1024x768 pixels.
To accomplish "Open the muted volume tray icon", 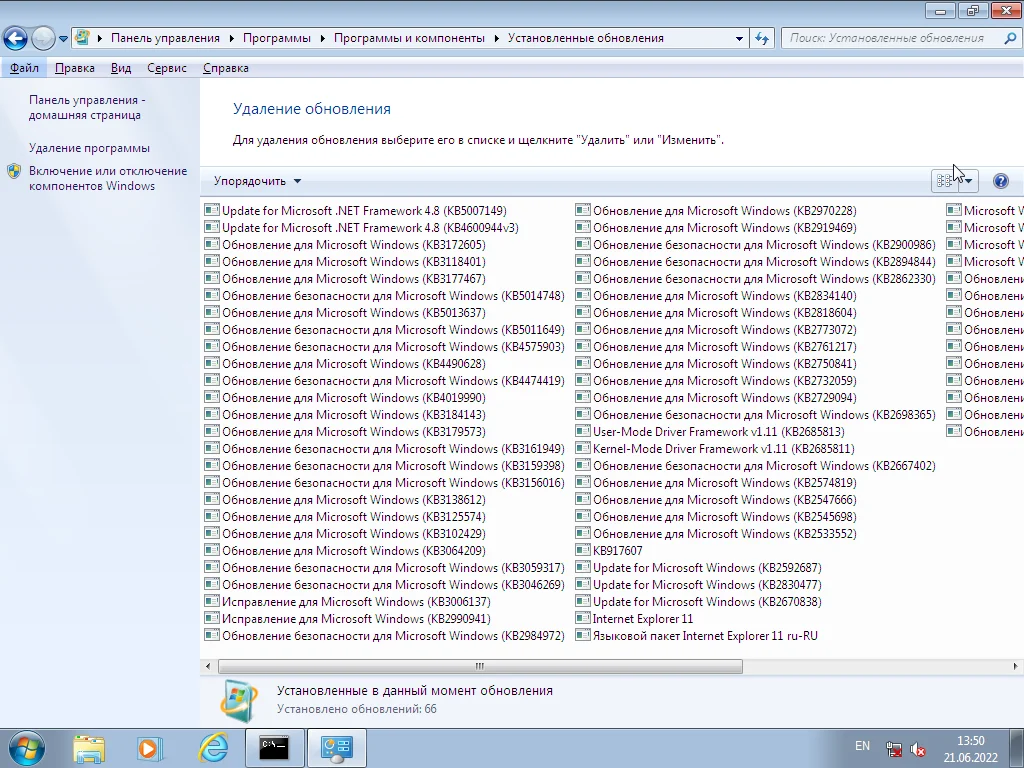I will point(918,748).
